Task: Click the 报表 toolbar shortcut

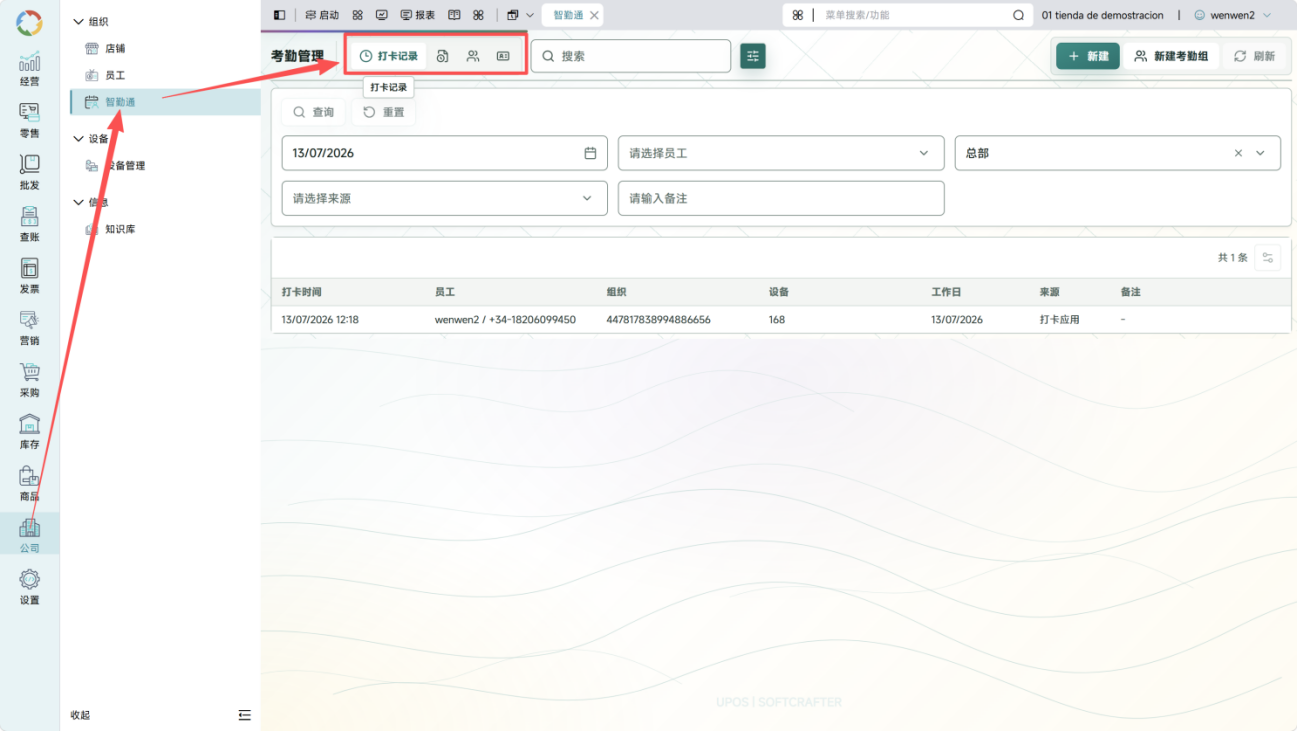Action: (x=418, y=15)
